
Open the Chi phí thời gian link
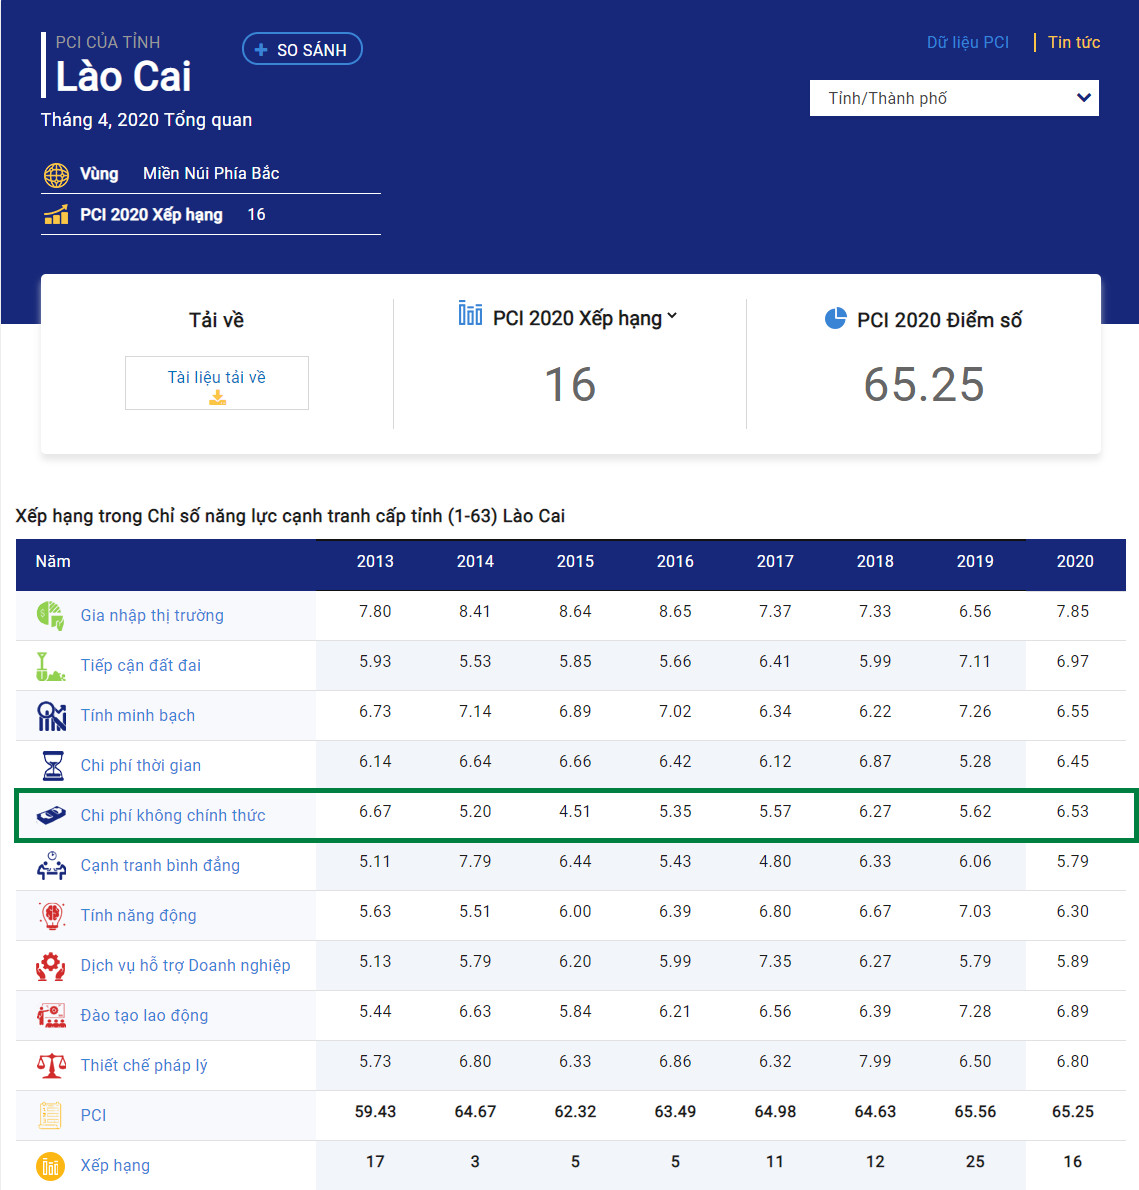pyautogui.click(x=140, y=766)
